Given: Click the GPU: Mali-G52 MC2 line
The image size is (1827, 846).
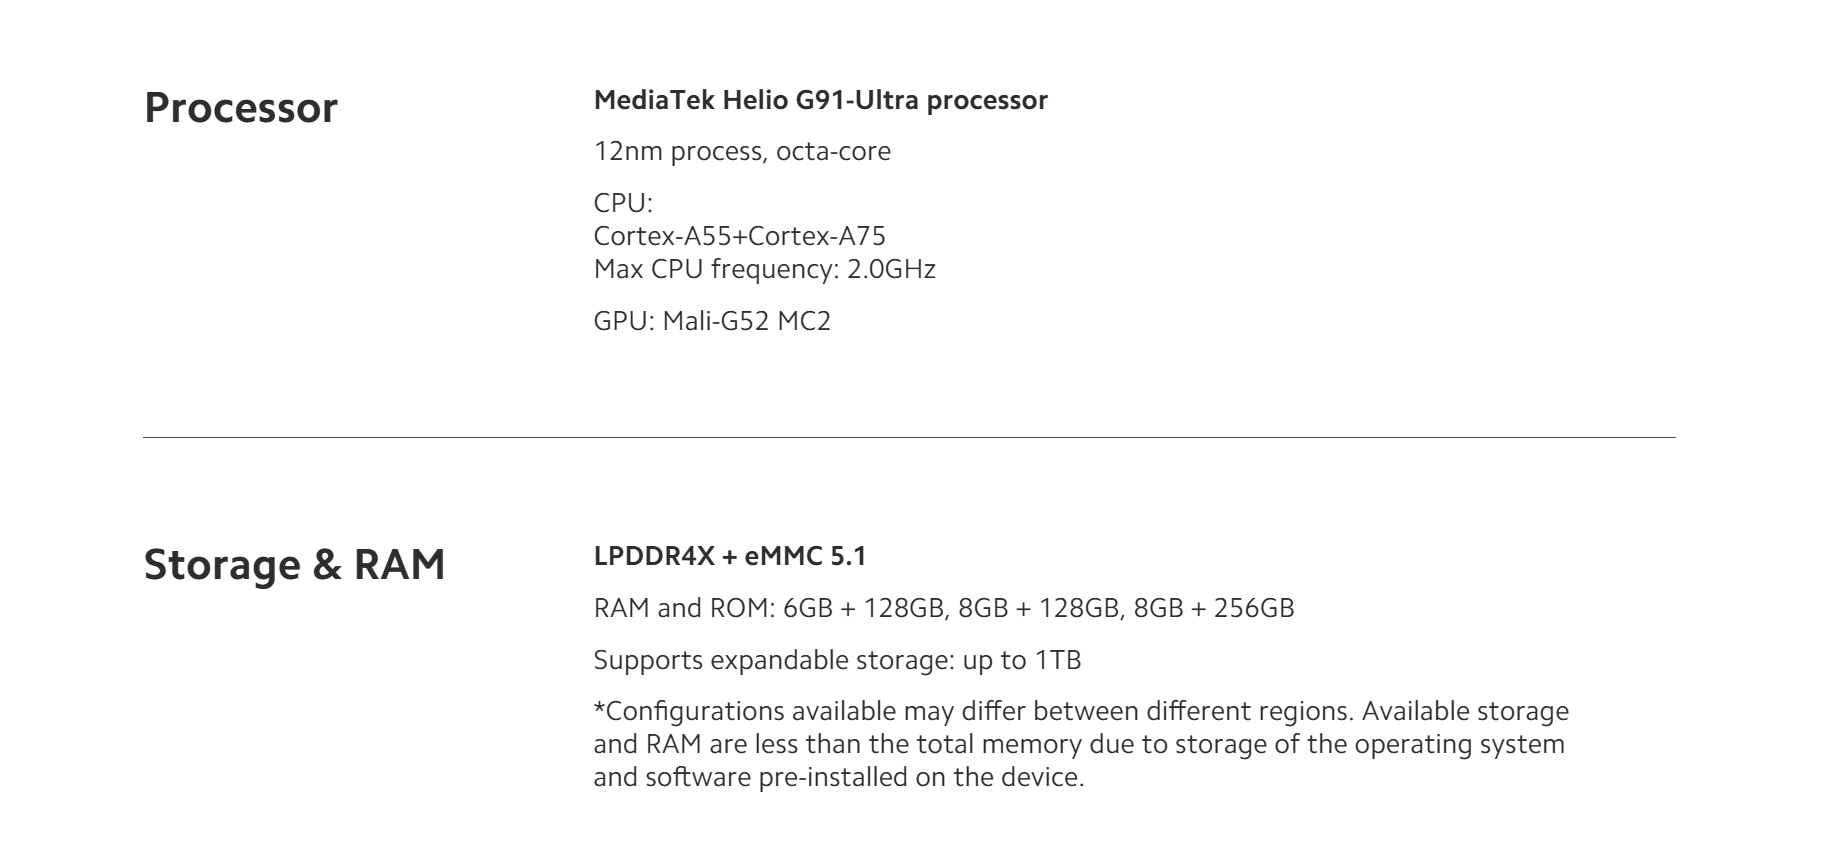Looking at the screenshot, I should pos(712,321).
